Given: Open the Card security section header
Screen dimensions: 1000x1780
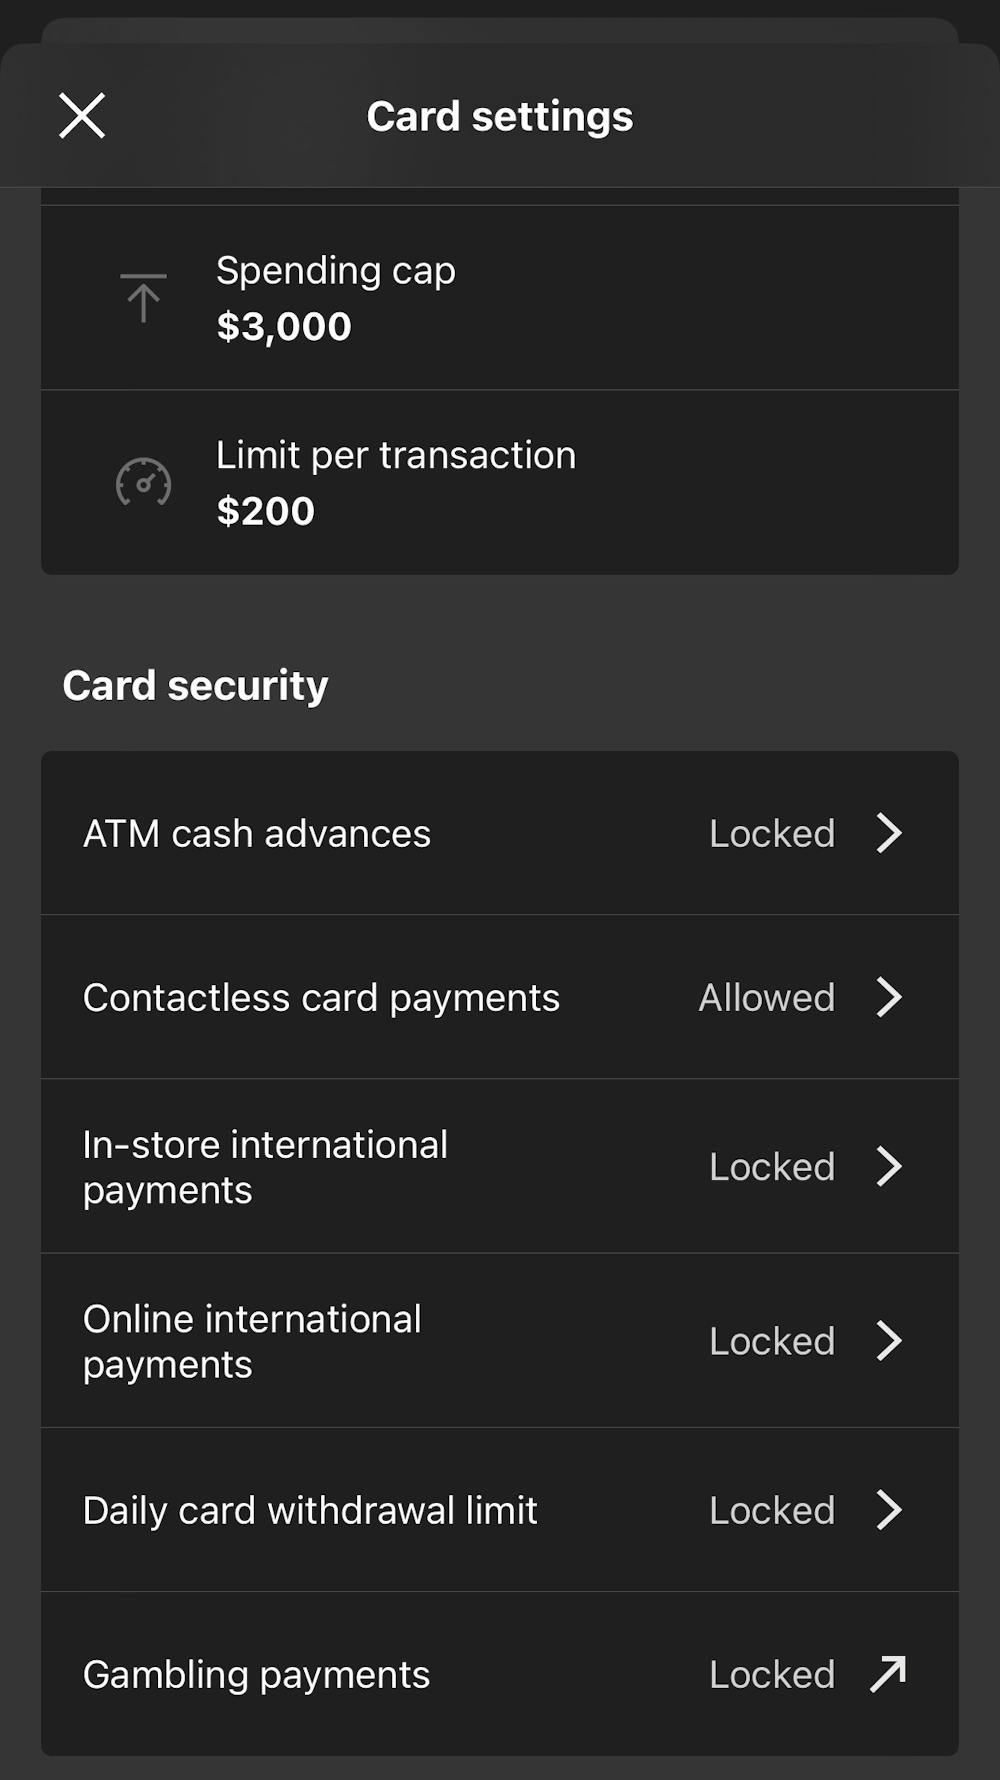Looking at the screenshot, I should click(196, 684).
